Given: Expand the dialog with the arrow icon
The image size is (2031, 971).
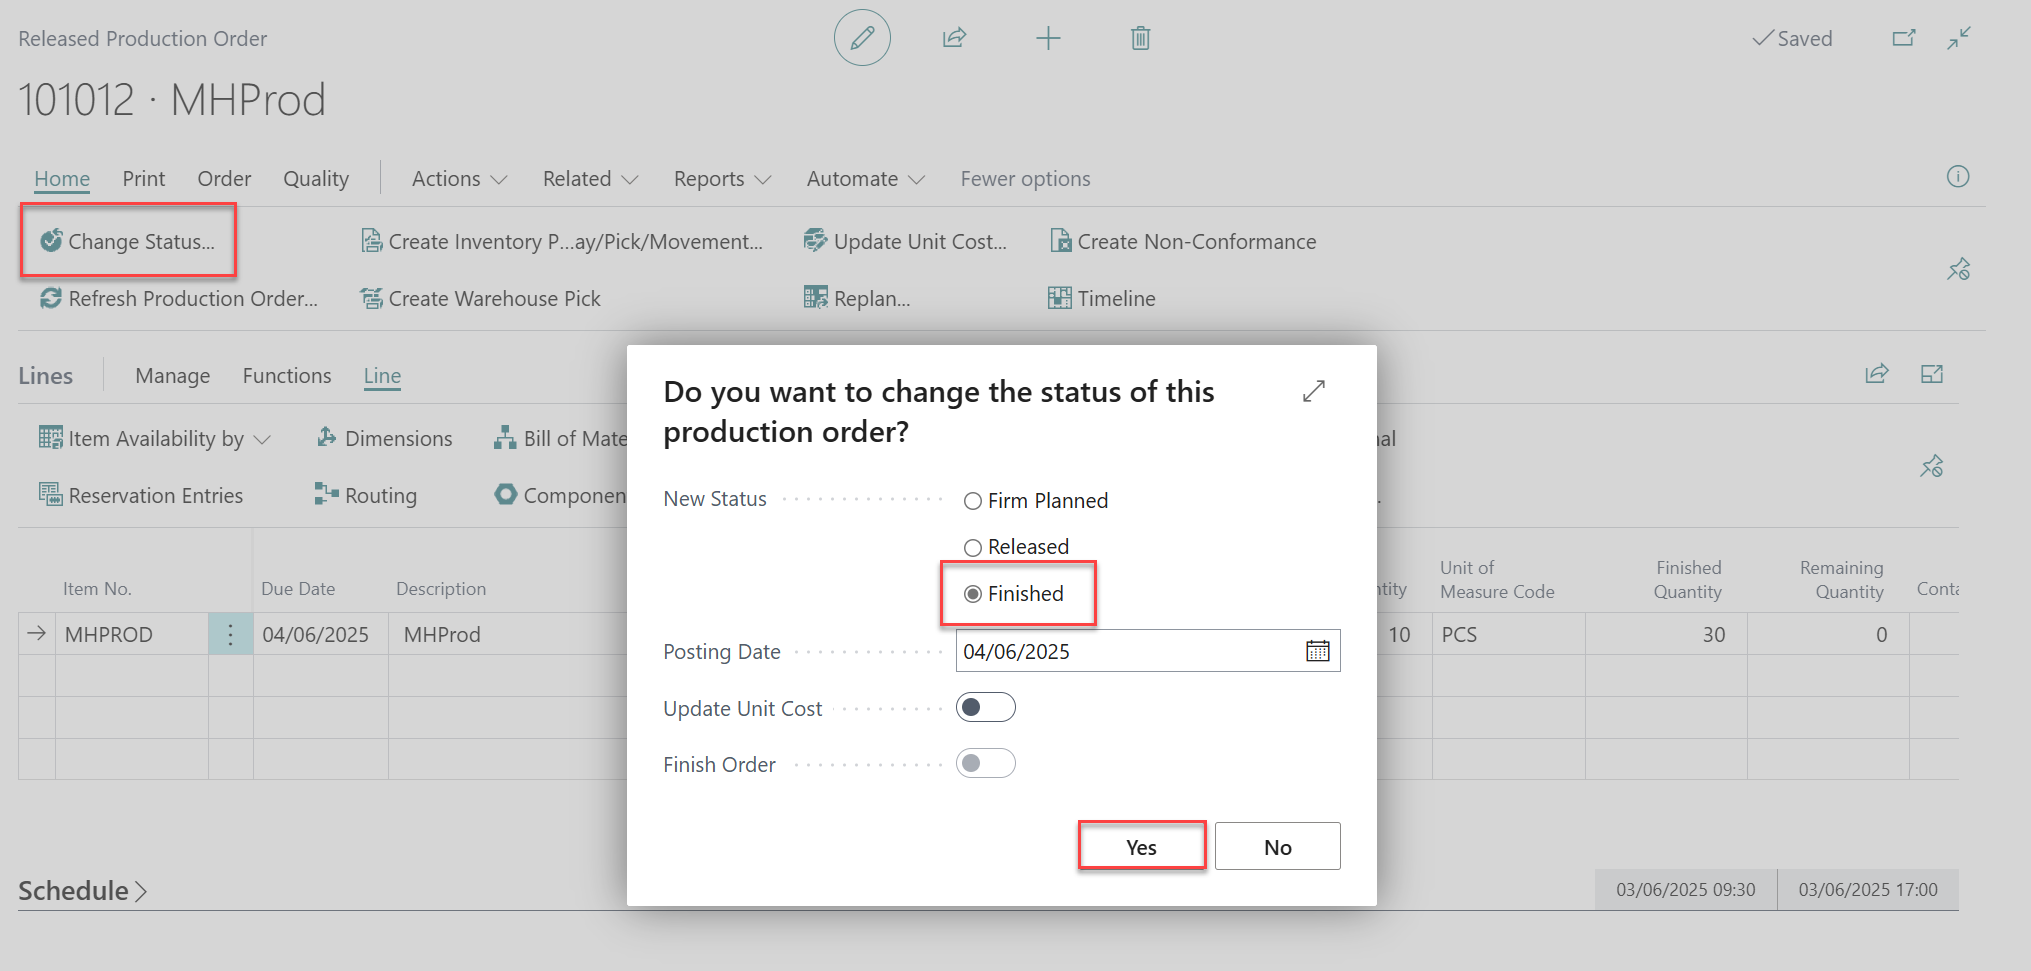Looking at the screenshot, I should pyautogui.click(x=1313, y=391).
